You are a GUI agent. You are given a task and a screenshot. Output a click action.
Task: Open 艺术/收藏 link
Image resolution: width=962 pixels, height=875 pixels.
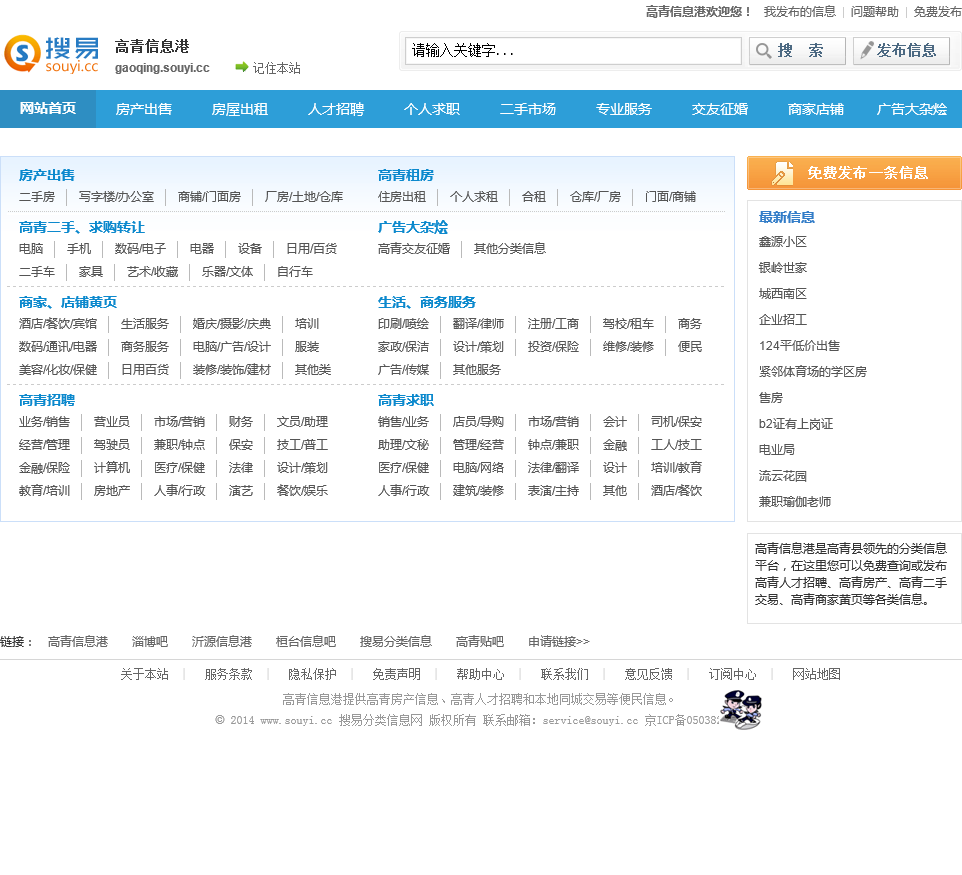point(153,272)
